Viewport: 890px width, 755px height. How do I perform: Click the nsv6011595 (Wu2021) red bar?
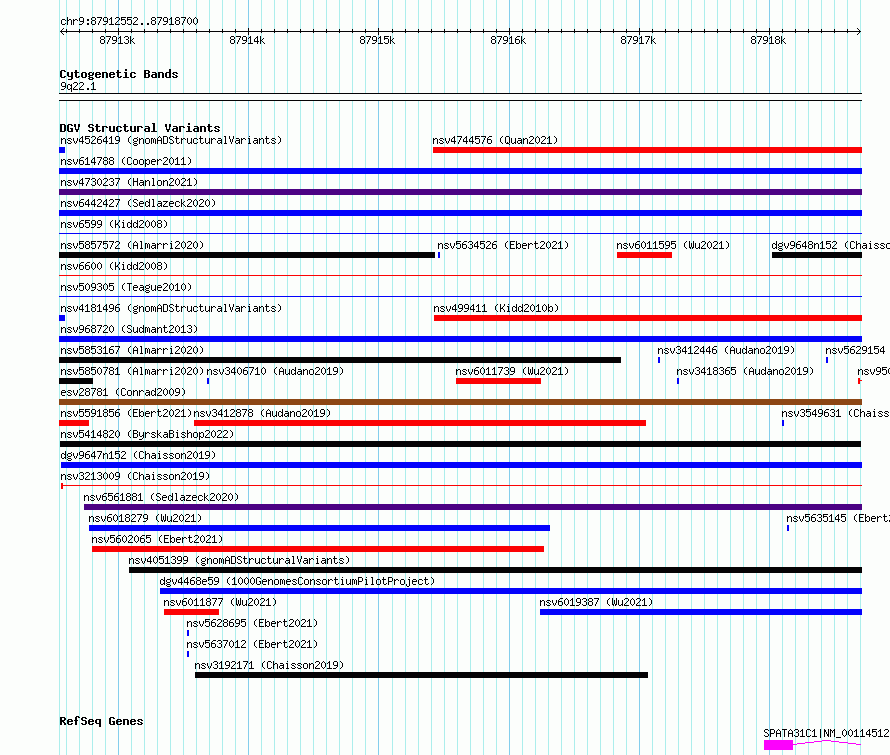644,255
